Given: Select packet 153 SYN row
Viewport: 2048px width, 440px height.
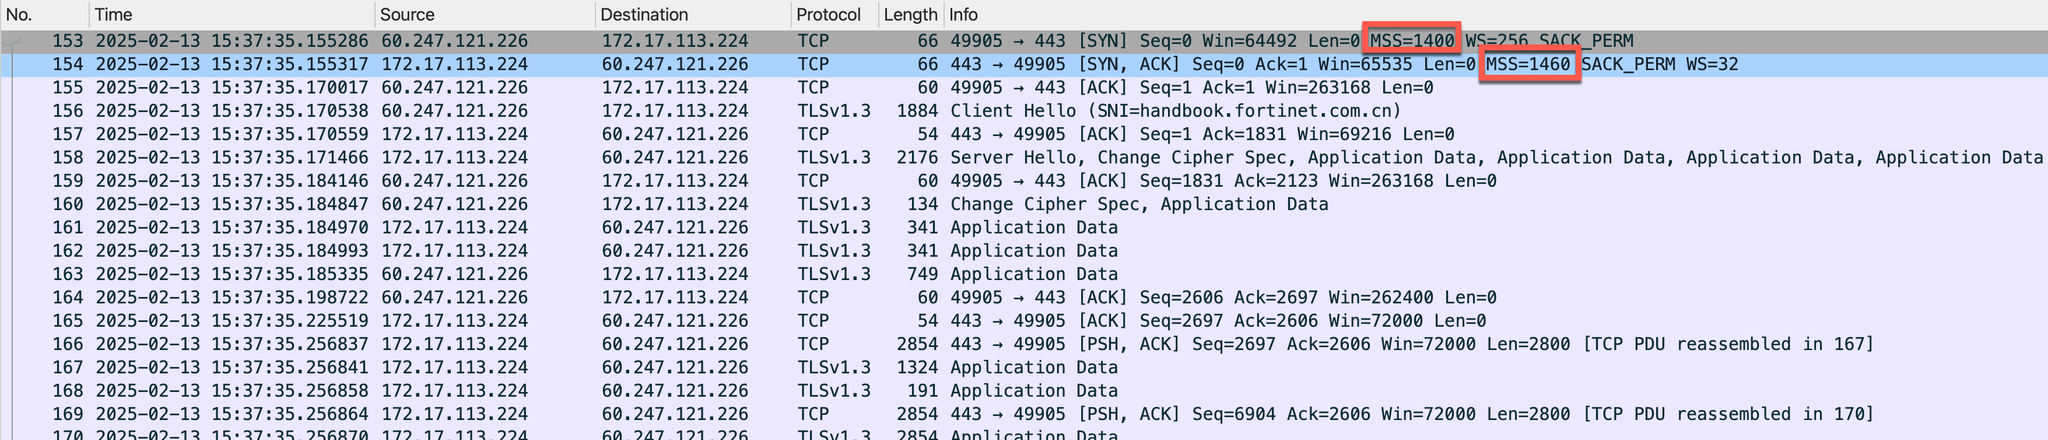Looking at the screenshot, I should [x=1024, y=41].
